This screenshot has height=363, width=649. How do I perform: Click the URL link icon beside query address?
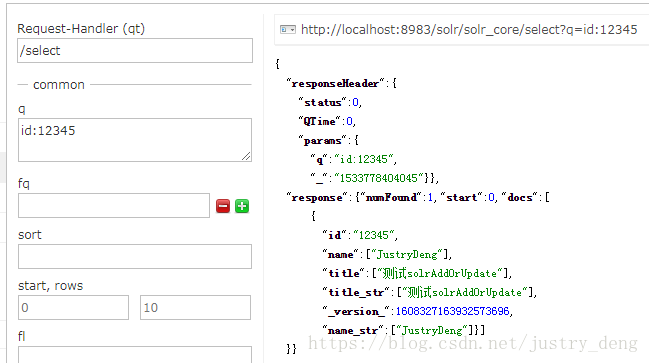[x=288, y=30]
